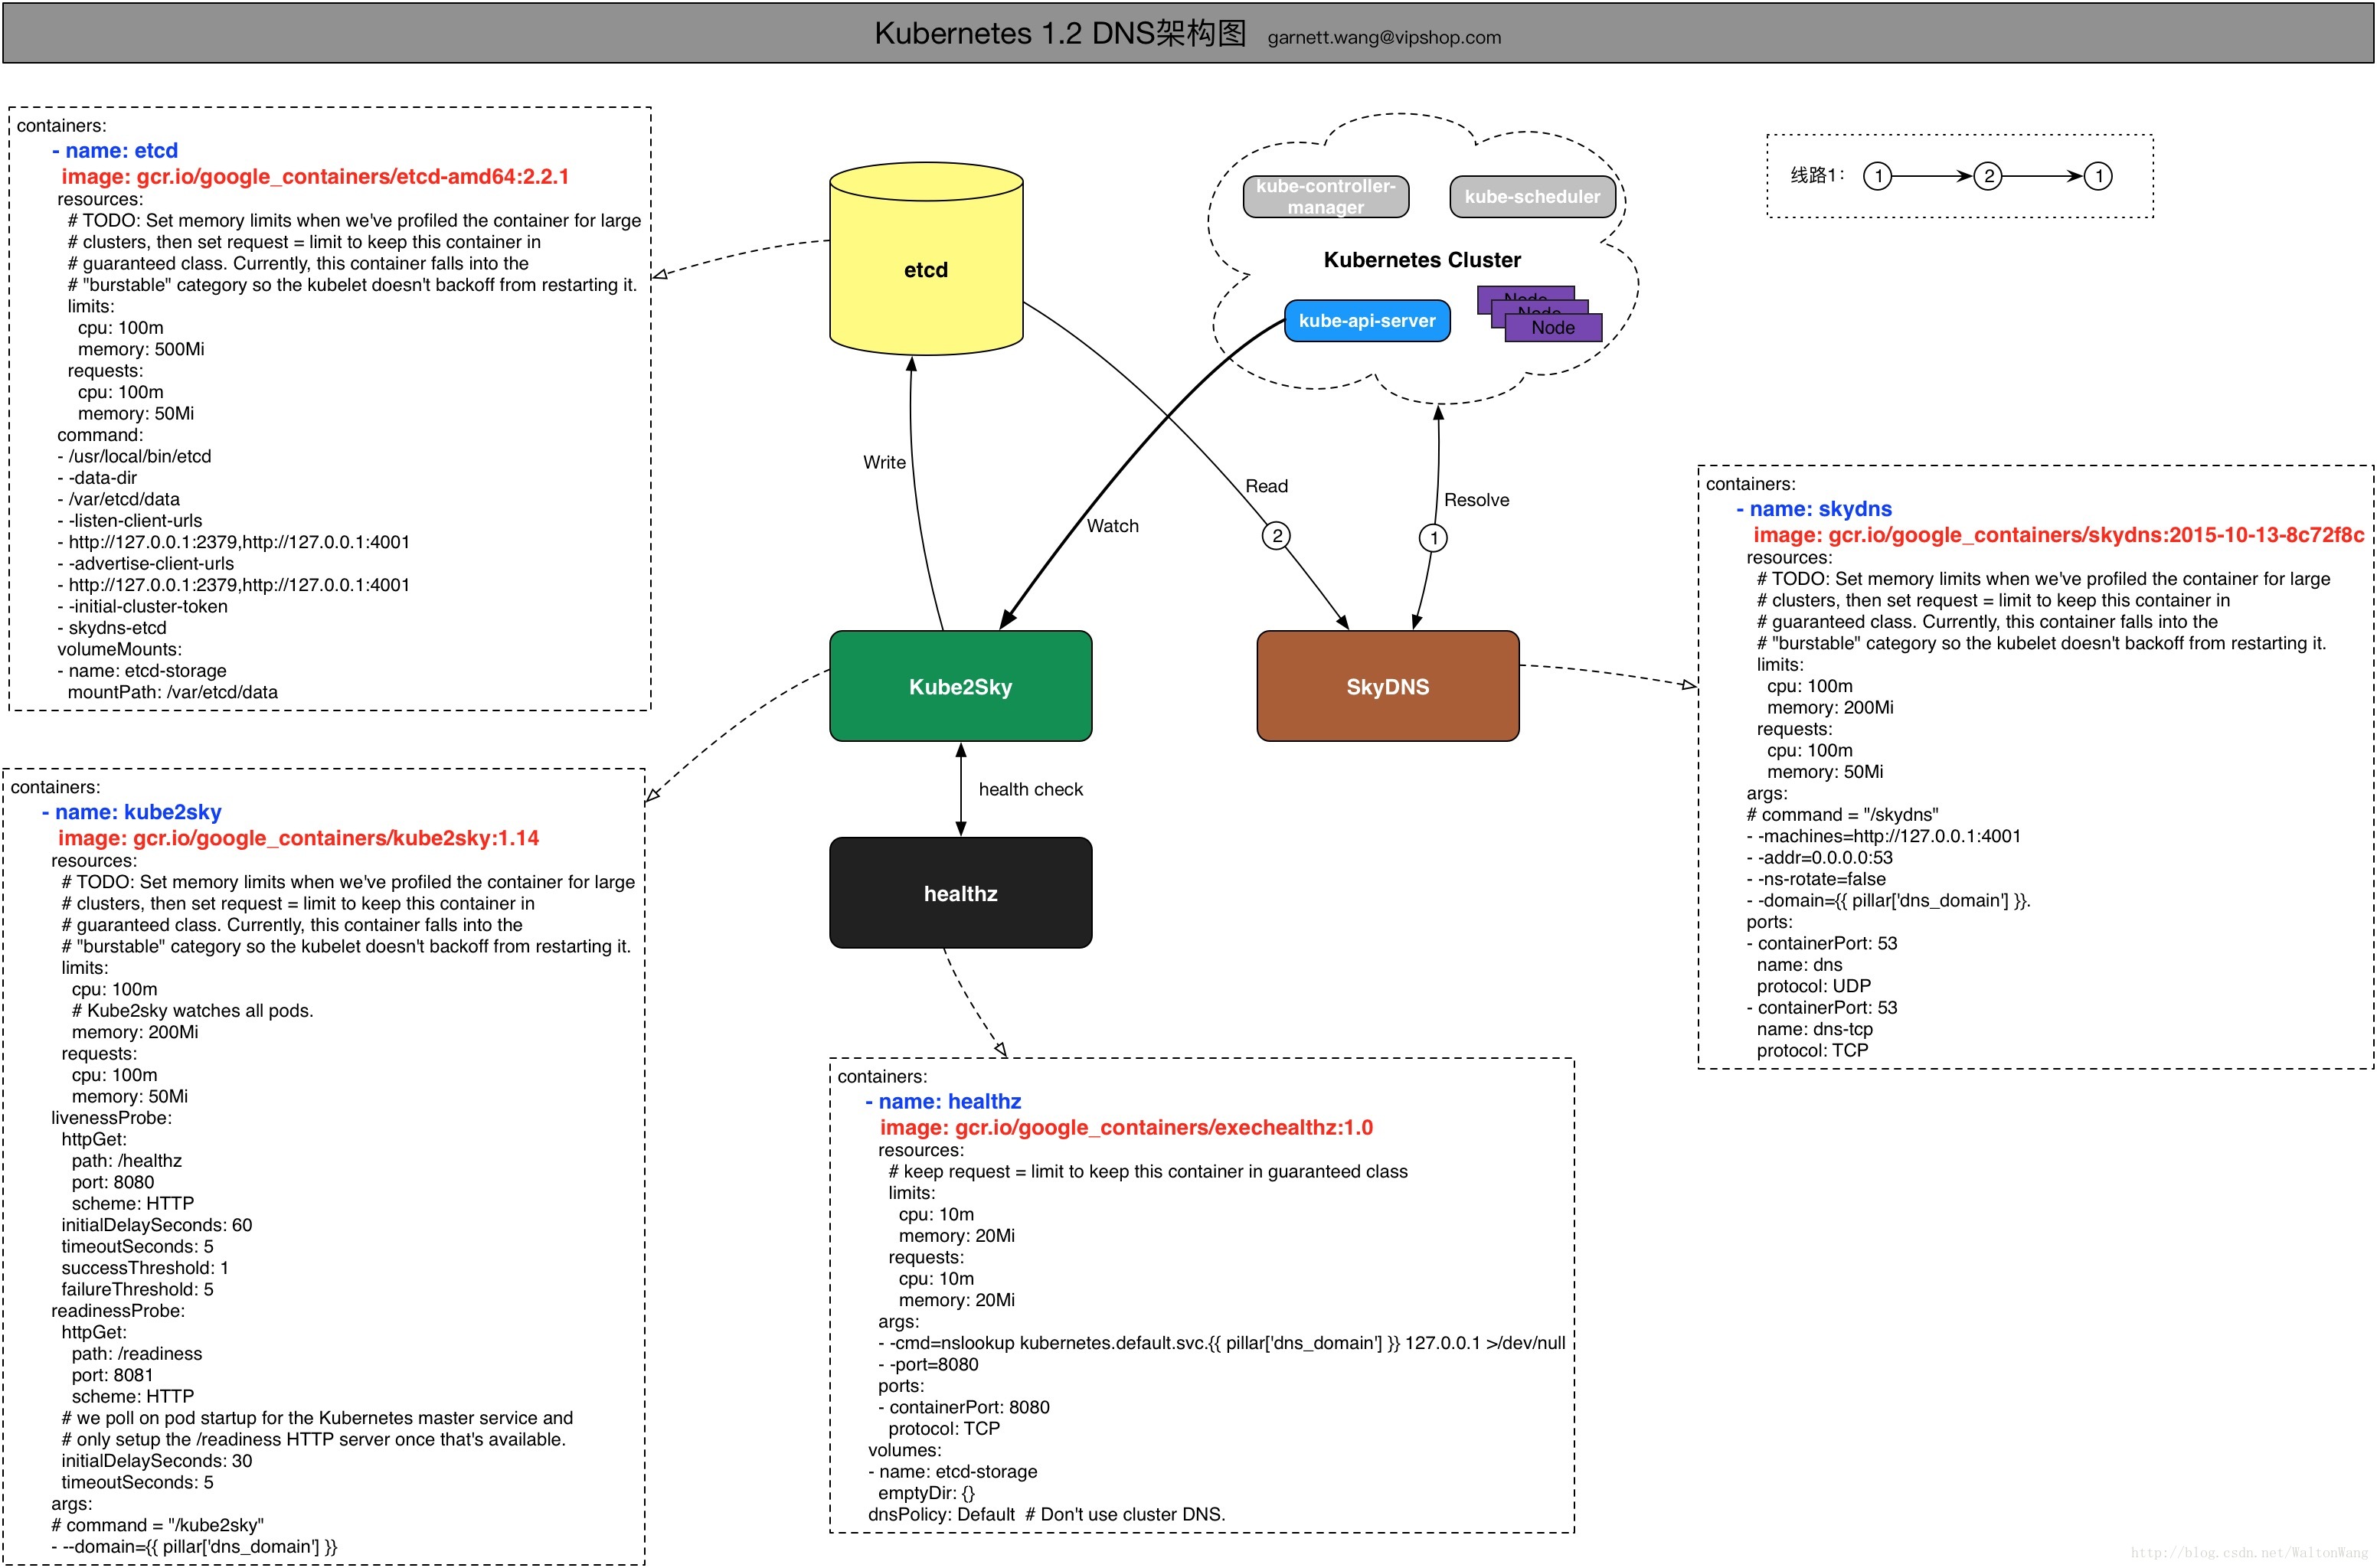Click 'successThreshold: 1' line

pos(145,1269)
